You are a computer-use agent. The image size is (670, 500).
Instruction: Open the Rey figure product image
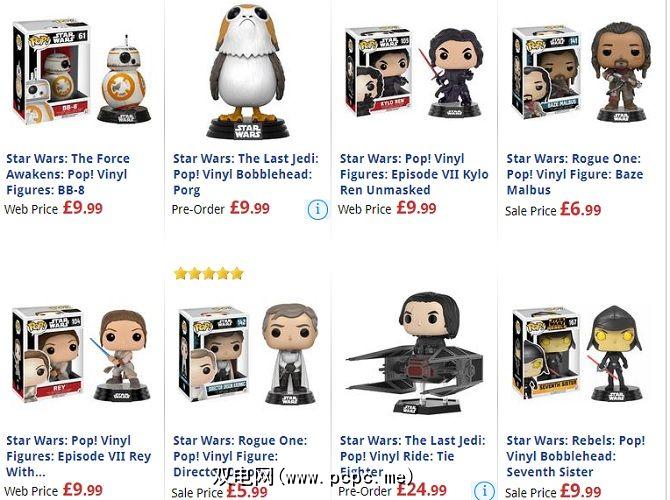(81, 354)
